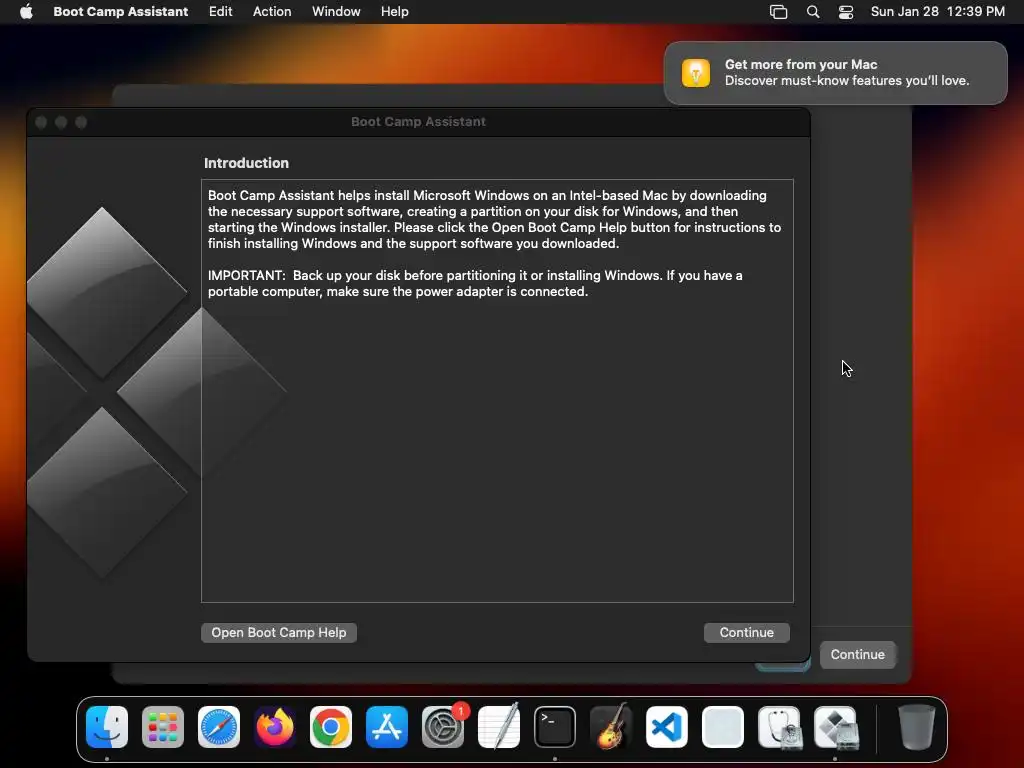Open Control Center in menu bar

click(x=846, y=12)
